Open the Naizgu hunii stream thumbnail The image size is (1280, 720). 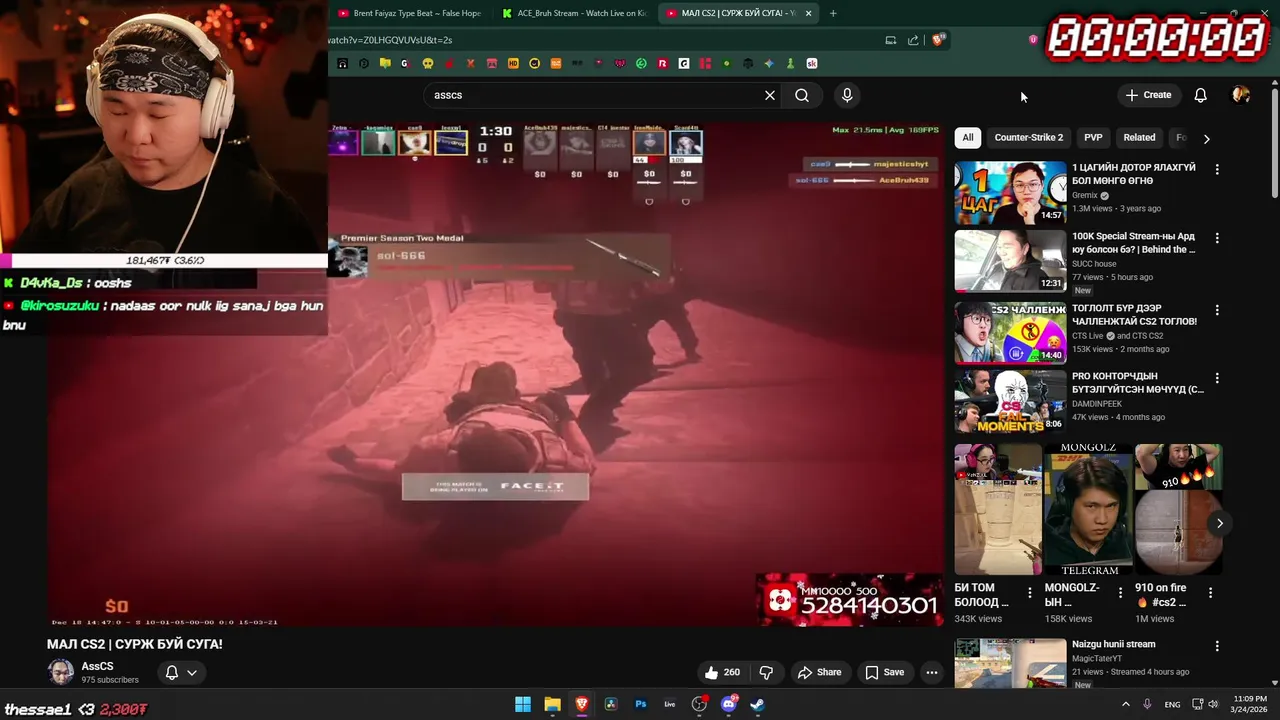[x=1010, y=664]
